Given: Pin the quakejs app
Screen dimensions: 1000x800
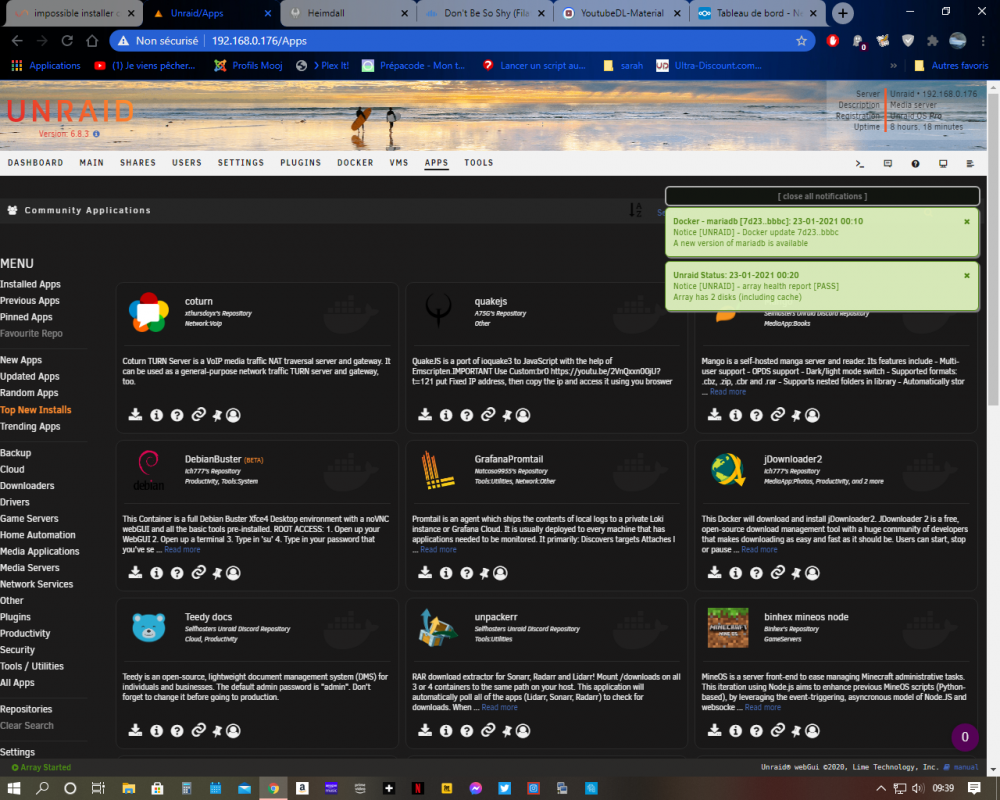Looking at the screenshot, I should 506,415.
